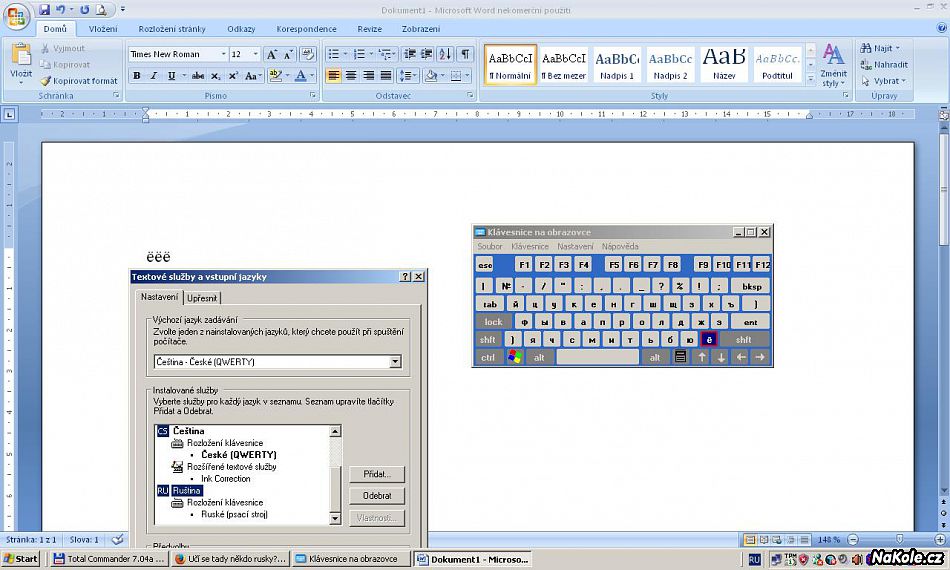Click Nahradit in Úpravy group
950x570 pixels.
click(x=884, y=64)
